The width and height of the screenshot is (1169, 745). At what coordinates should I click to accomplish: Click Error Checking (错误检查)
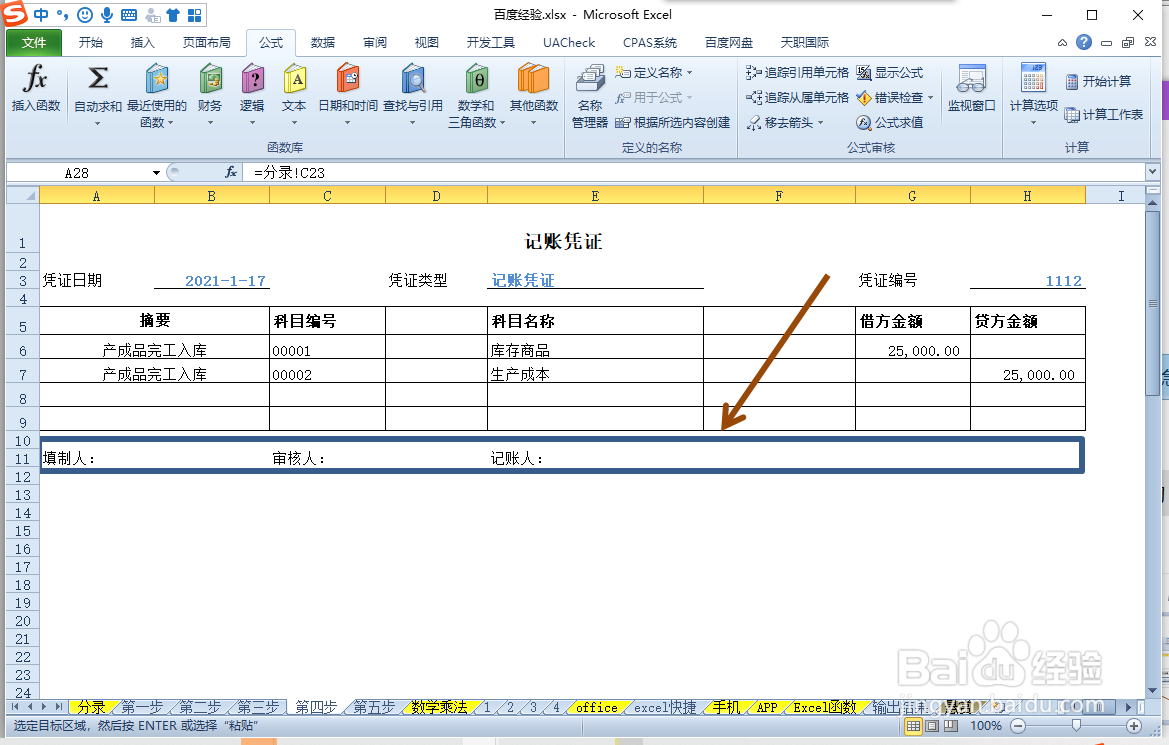889,98
